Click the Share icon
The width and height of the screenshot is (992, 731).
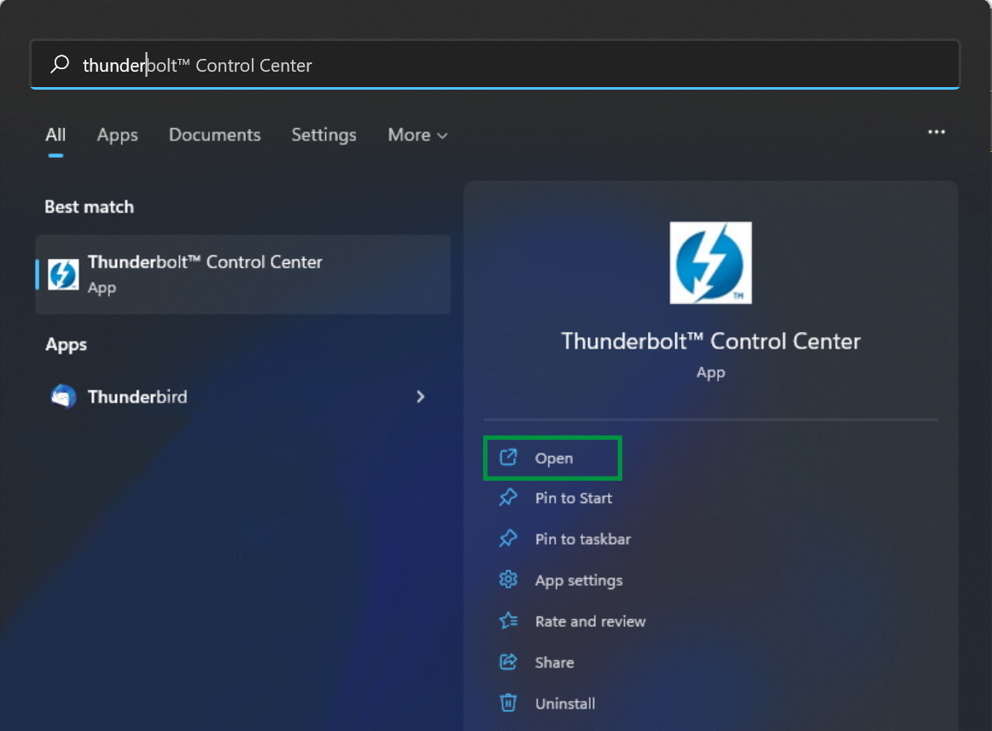tap(508, 662)
